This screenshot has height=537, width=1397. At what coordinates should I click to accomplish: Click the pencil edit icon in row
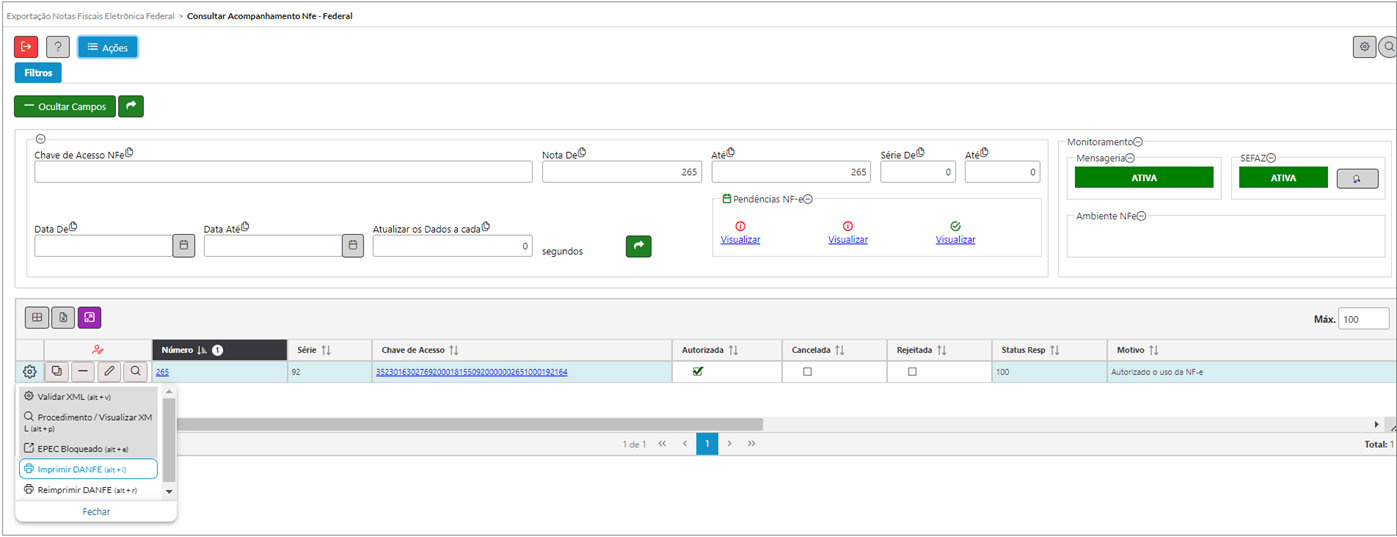click(109, 372)
